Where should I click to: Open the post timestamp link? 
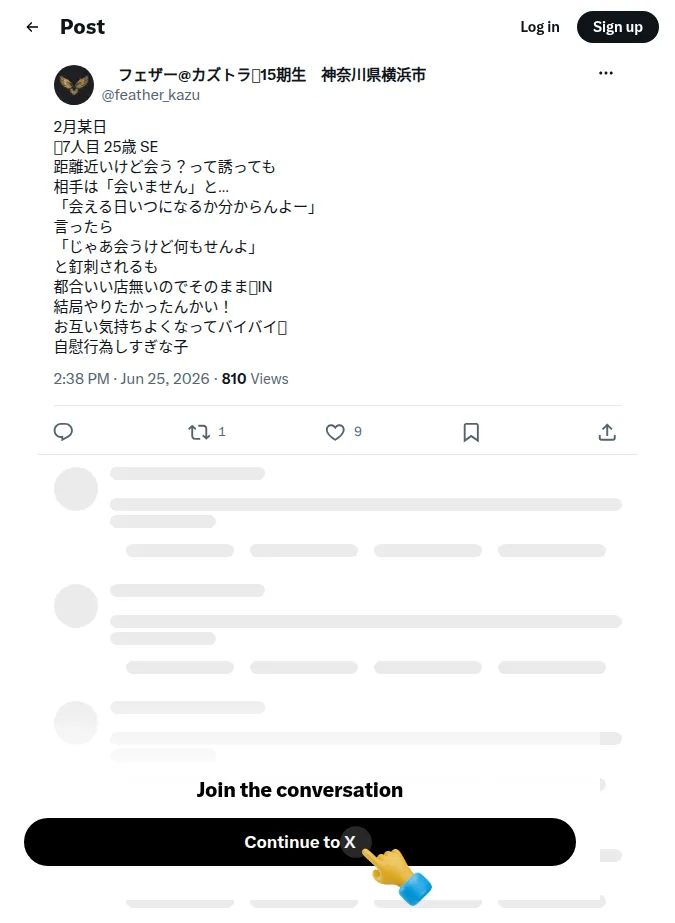click(131, 379)
